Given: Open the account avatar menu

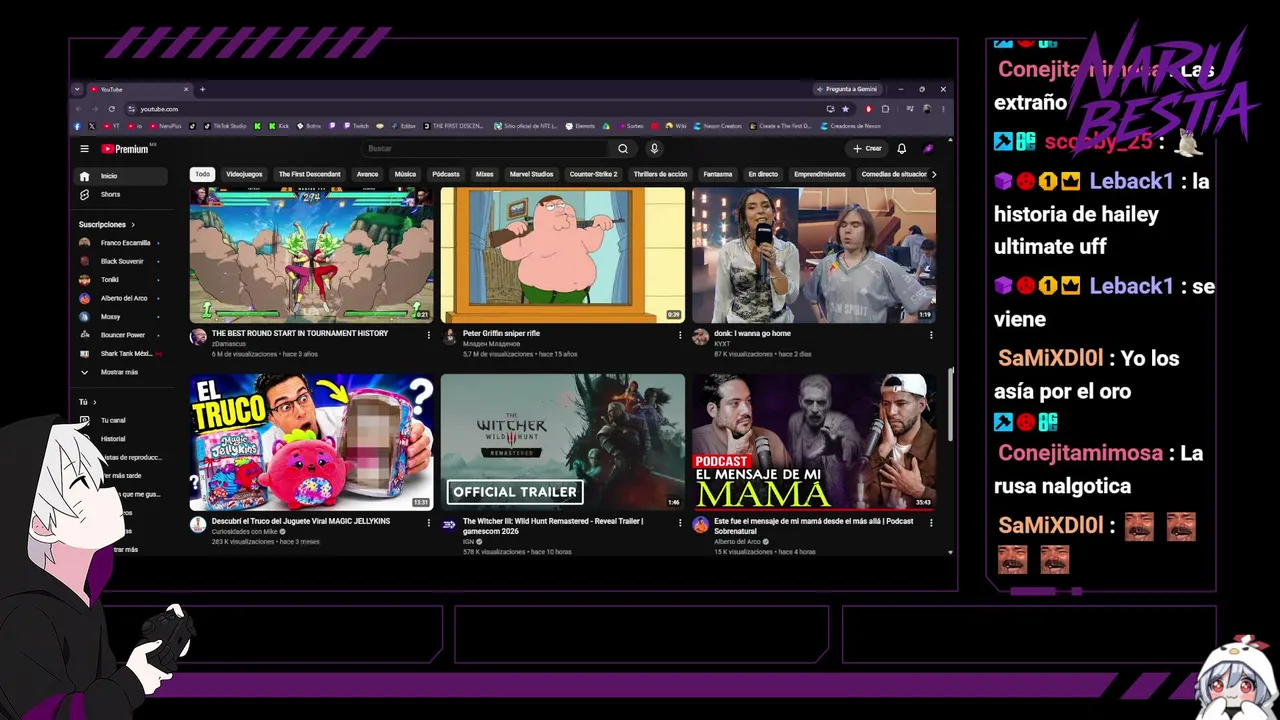Looking at the screenshot, I should (x=928, y=149).
